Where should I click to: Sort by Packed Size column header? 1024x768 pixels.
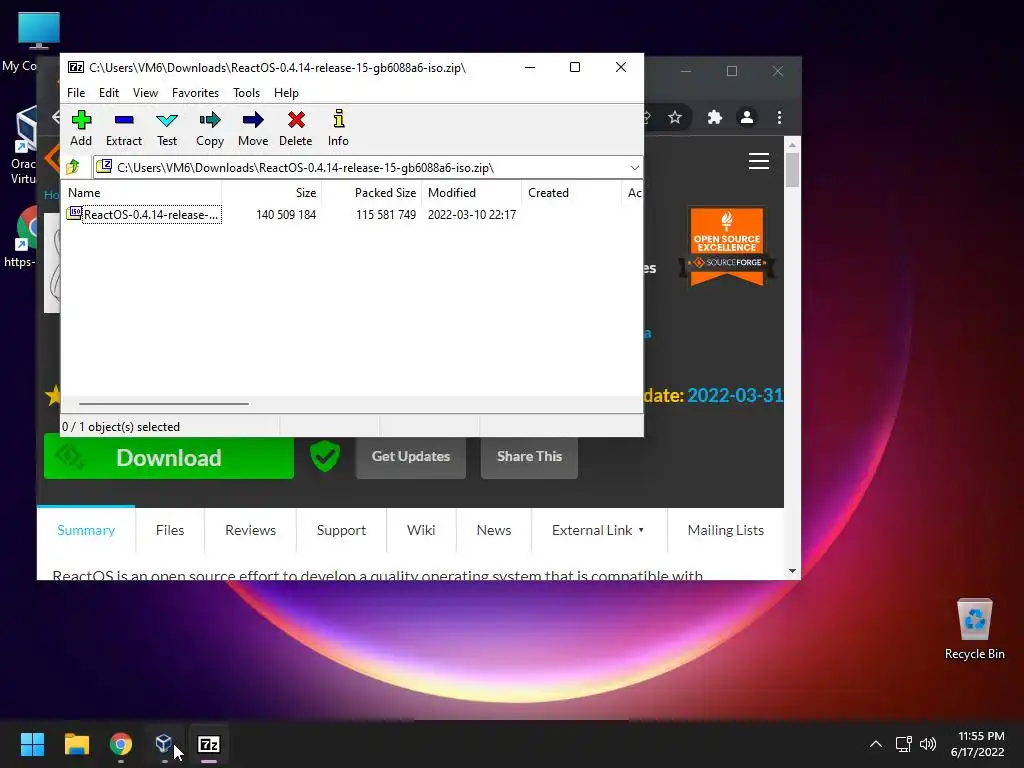coord(372,193)
